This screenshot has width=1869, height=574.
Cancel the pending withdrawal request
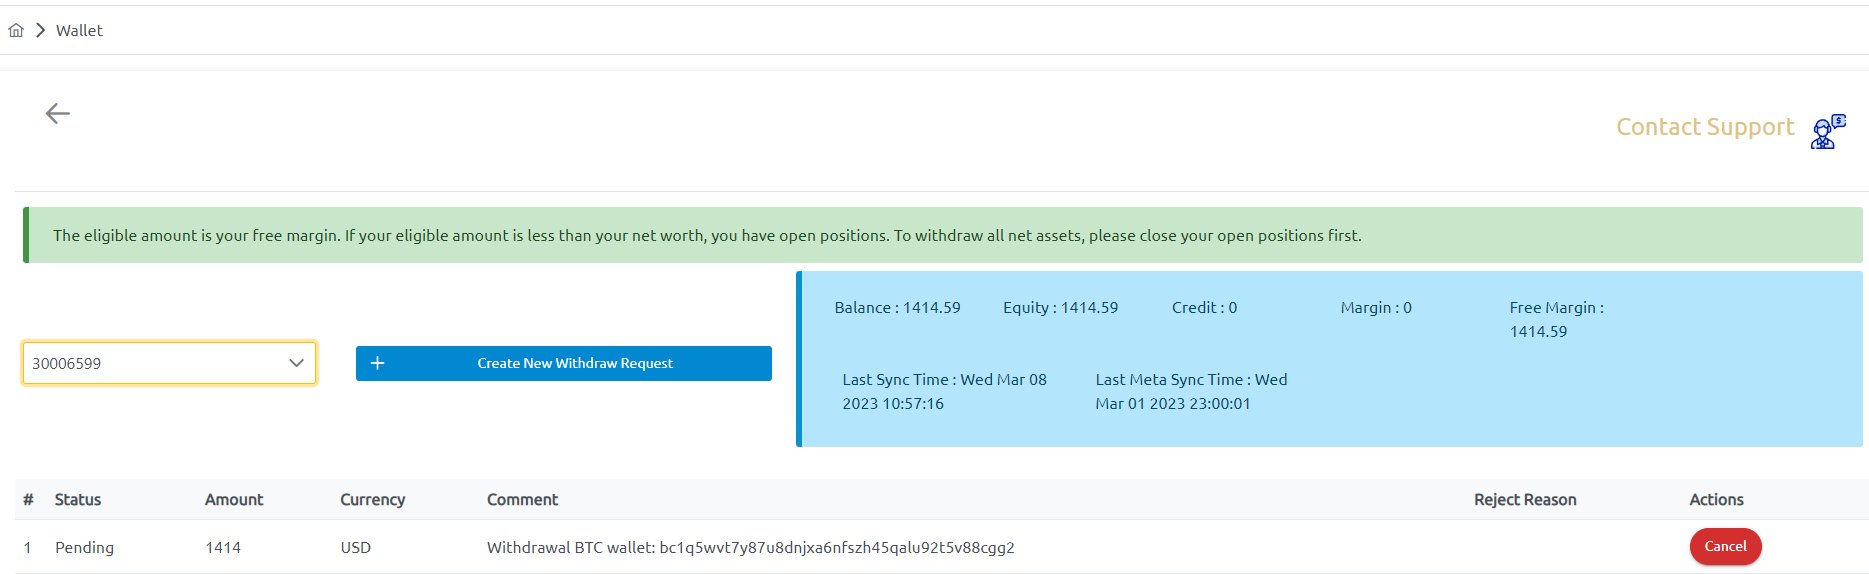pyautogui.click(x=1725, y=546)
